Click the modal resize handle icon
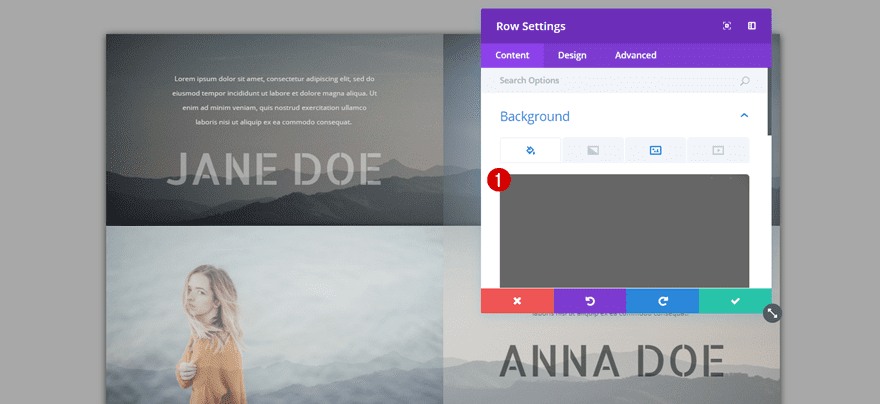The width and height of the screenshot is (880, 404). (x=772, y=313)
